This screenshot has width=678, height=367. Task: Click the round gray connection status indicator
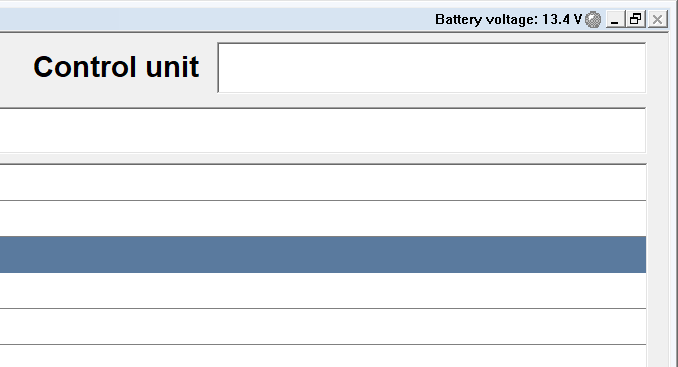pyautogui.click(x=593, y=19)
